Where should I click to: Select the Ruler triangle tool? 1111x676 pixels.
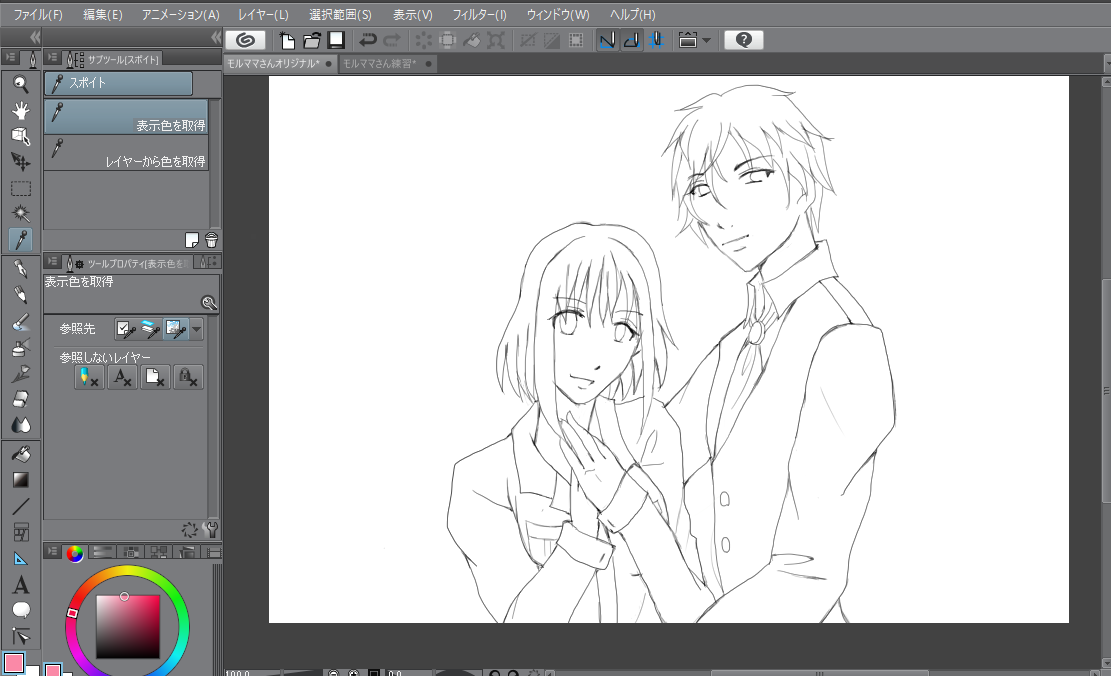pos(21,558)
